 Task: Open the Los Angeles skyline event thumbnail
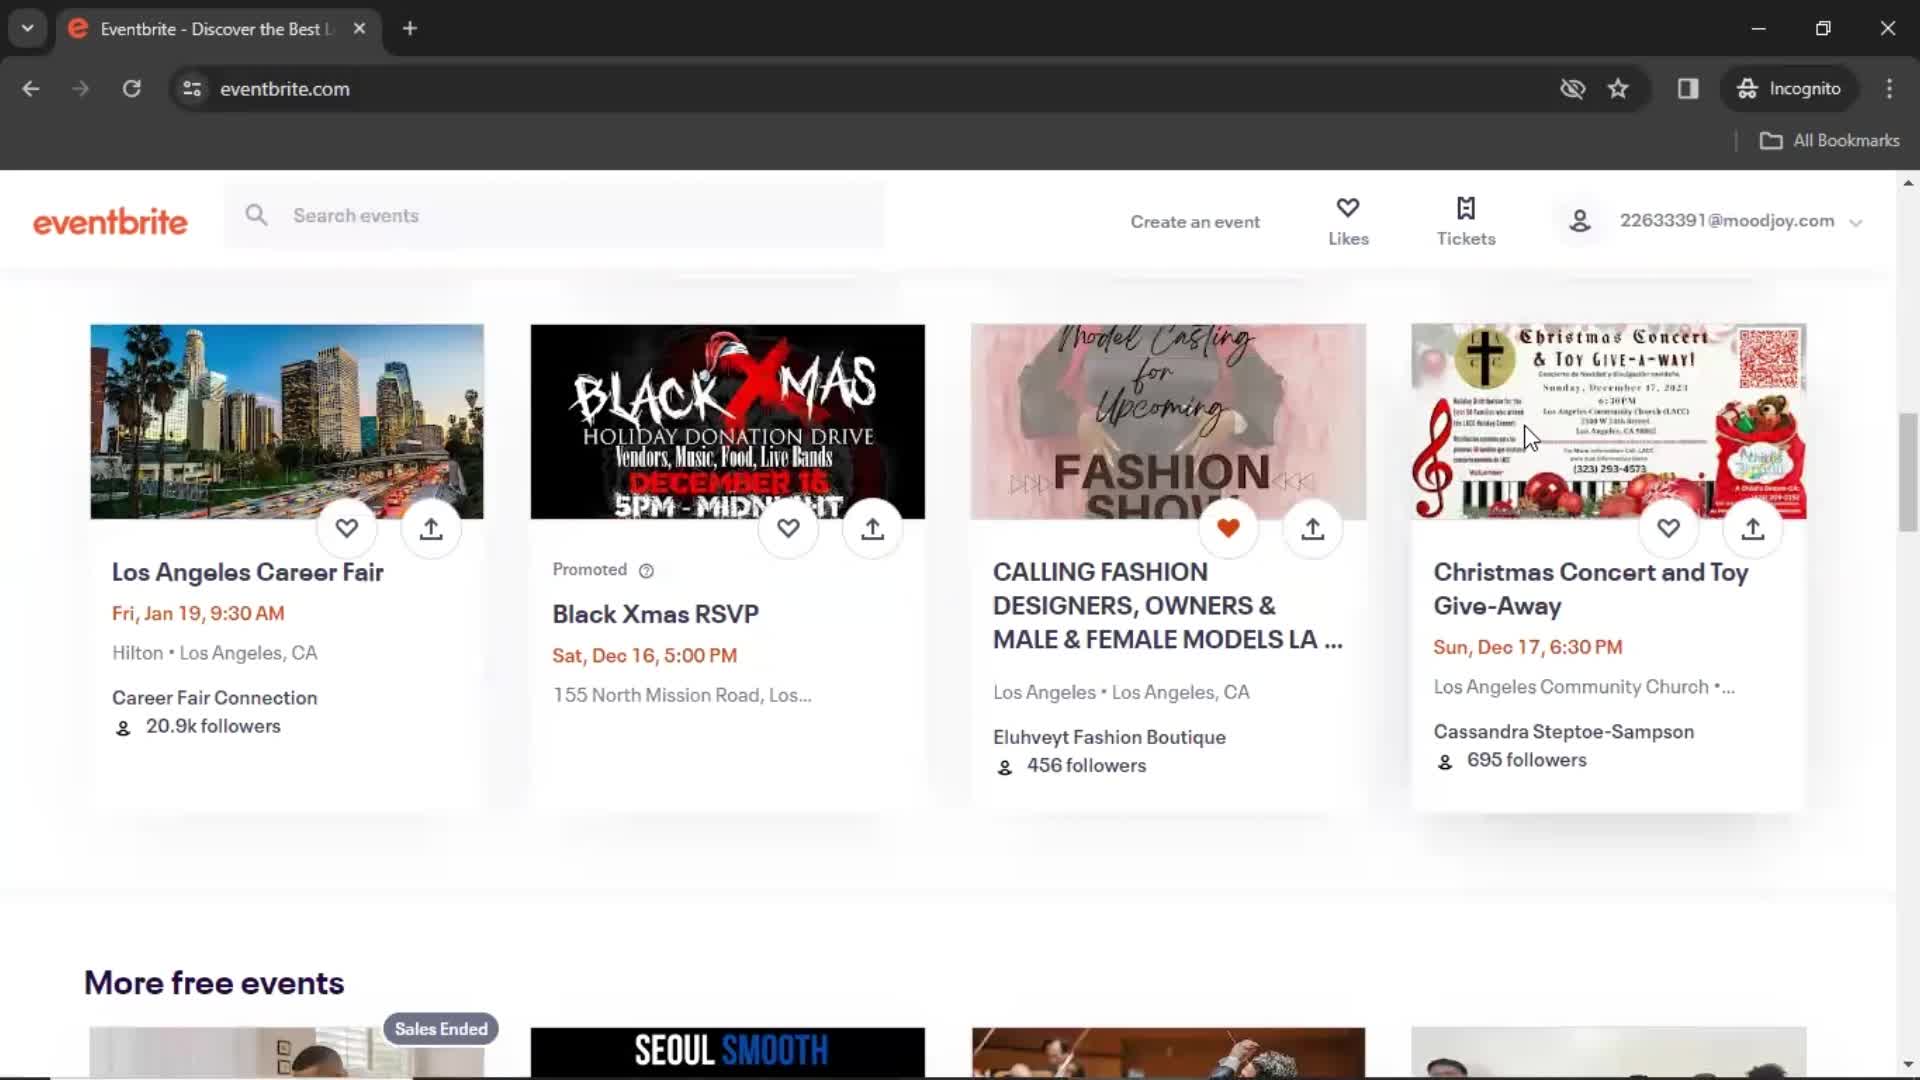[287, 421]
